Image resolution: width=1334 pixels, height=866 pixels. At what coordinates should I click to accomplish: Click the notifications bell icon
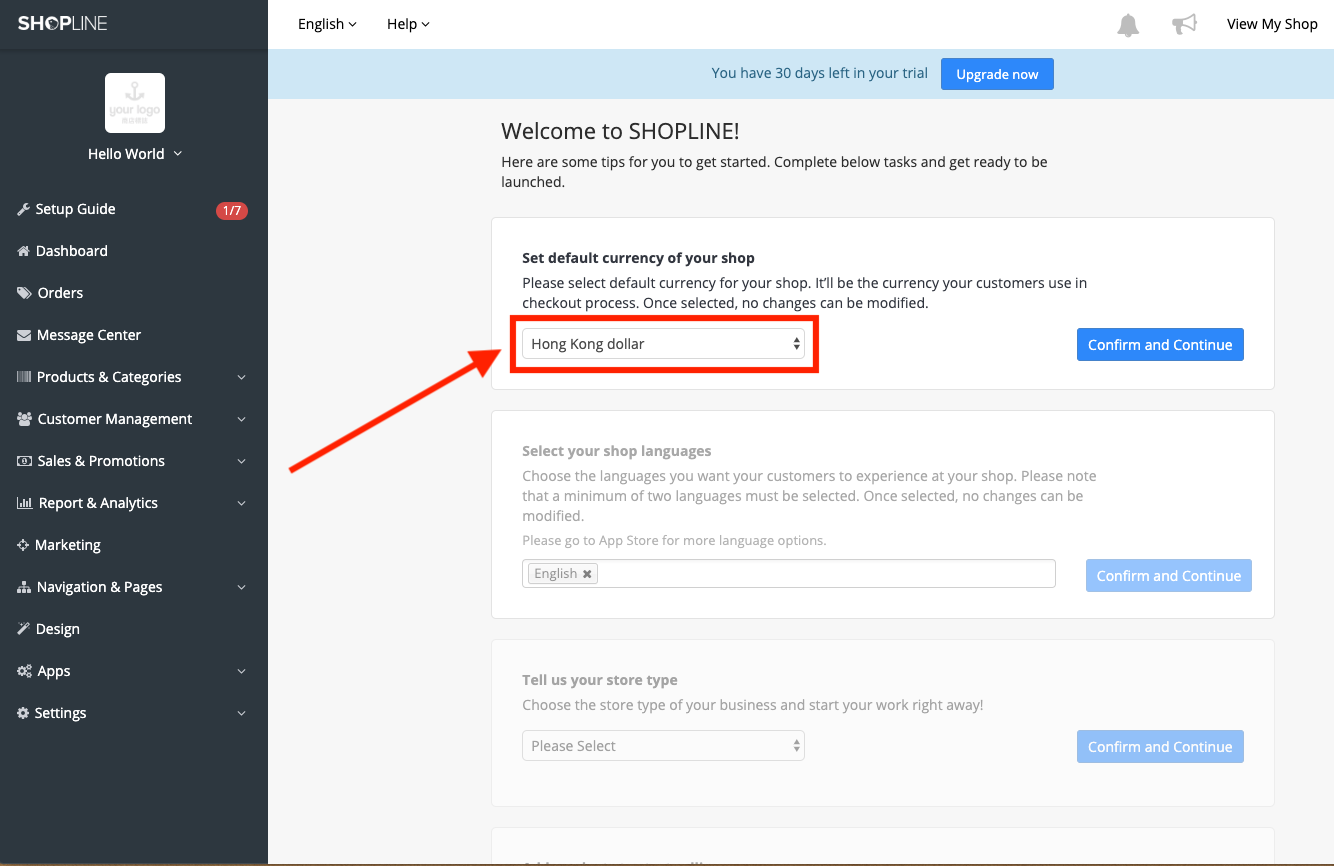click(1128, 24)
